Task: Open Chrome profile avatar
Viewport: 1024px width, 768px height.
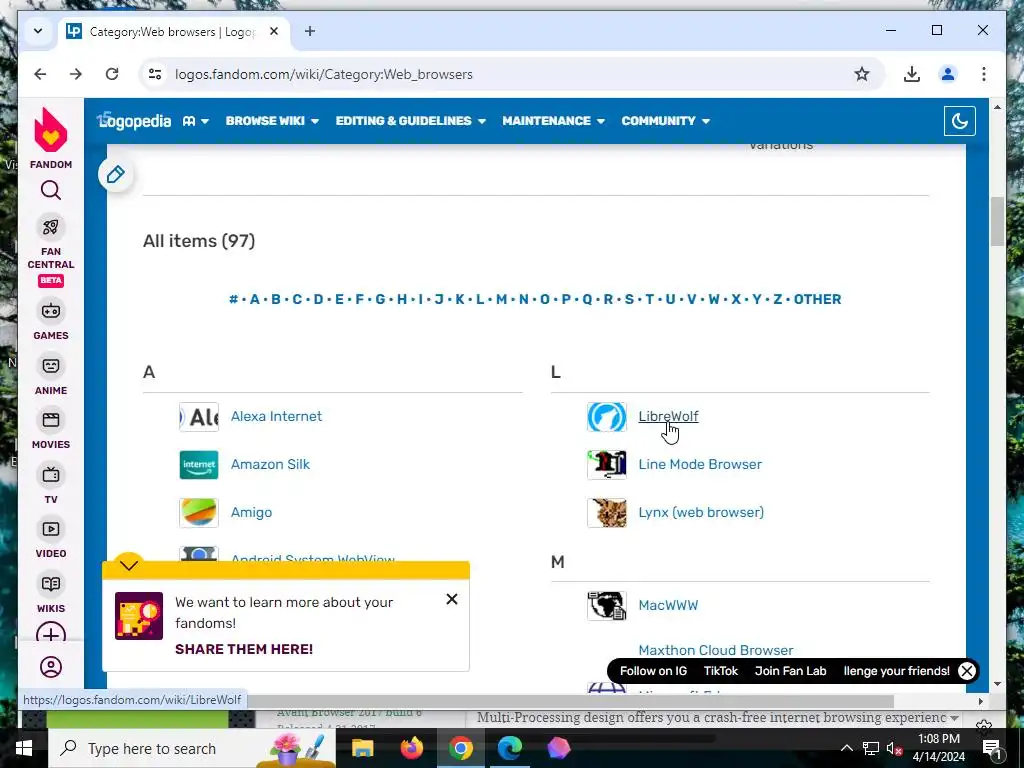Action: click(948, 74)
